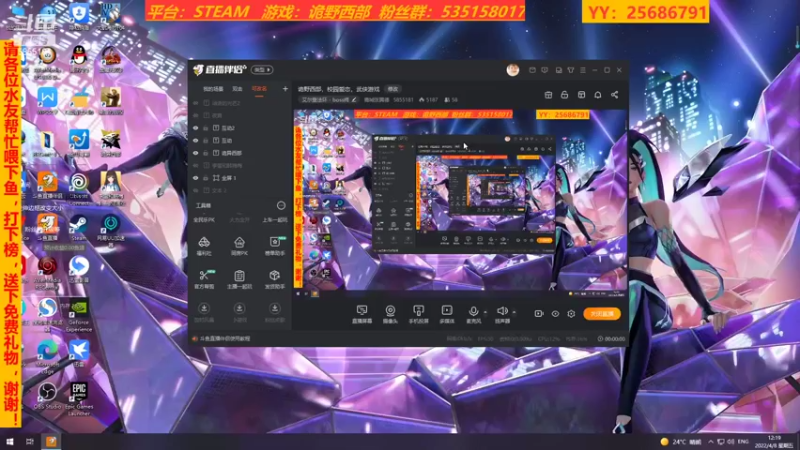Open the clipboard tool icon
This screenshot has width=800, height=450.
tap(239, 276)
